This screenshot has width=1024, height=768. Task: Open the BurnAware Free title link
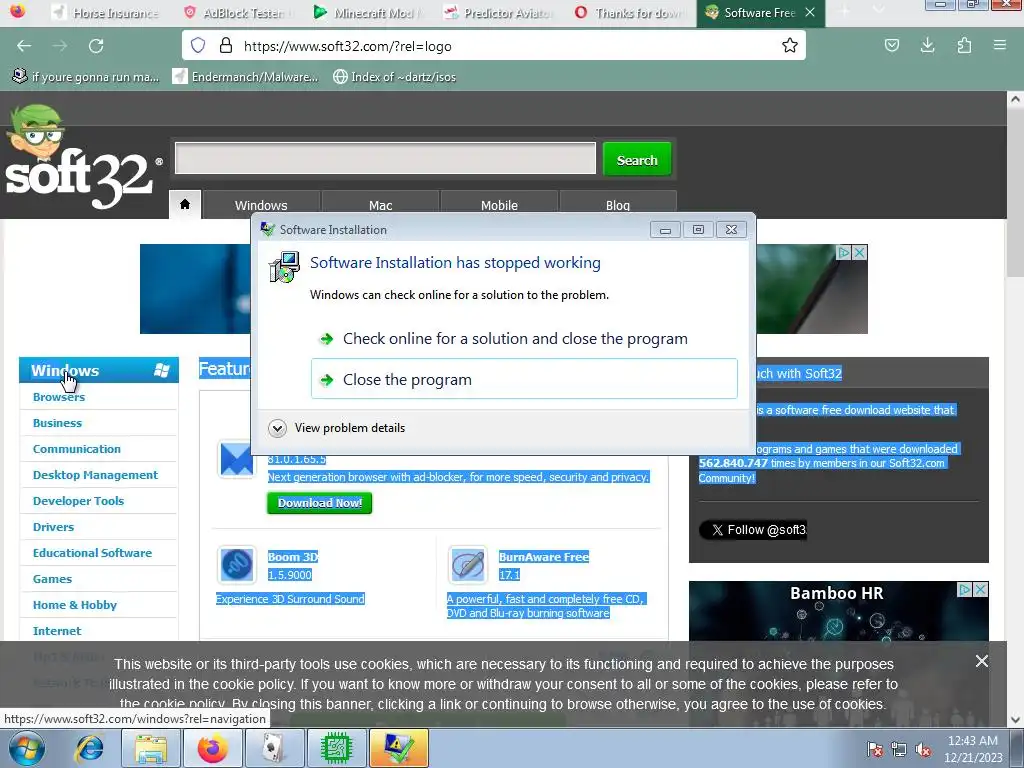544,557
